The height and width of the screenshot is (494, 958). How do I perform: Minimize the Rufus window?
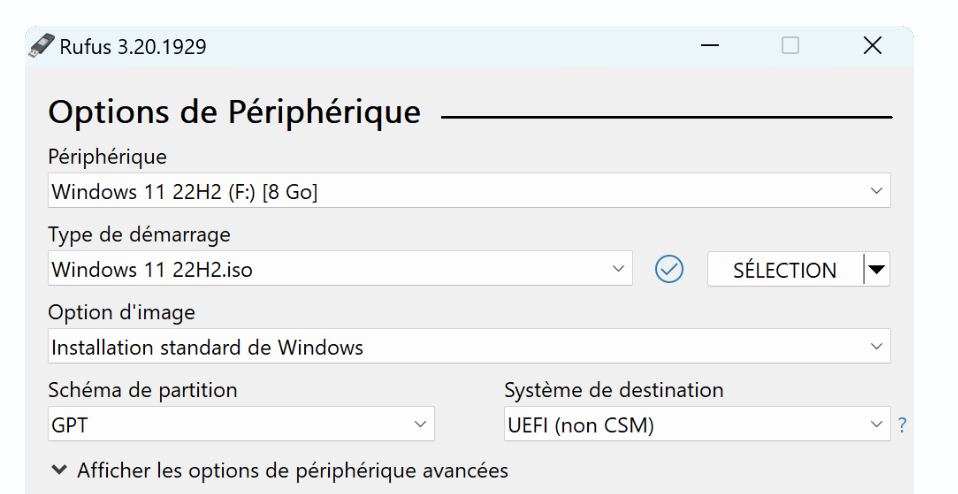click(x=709, y=45)
